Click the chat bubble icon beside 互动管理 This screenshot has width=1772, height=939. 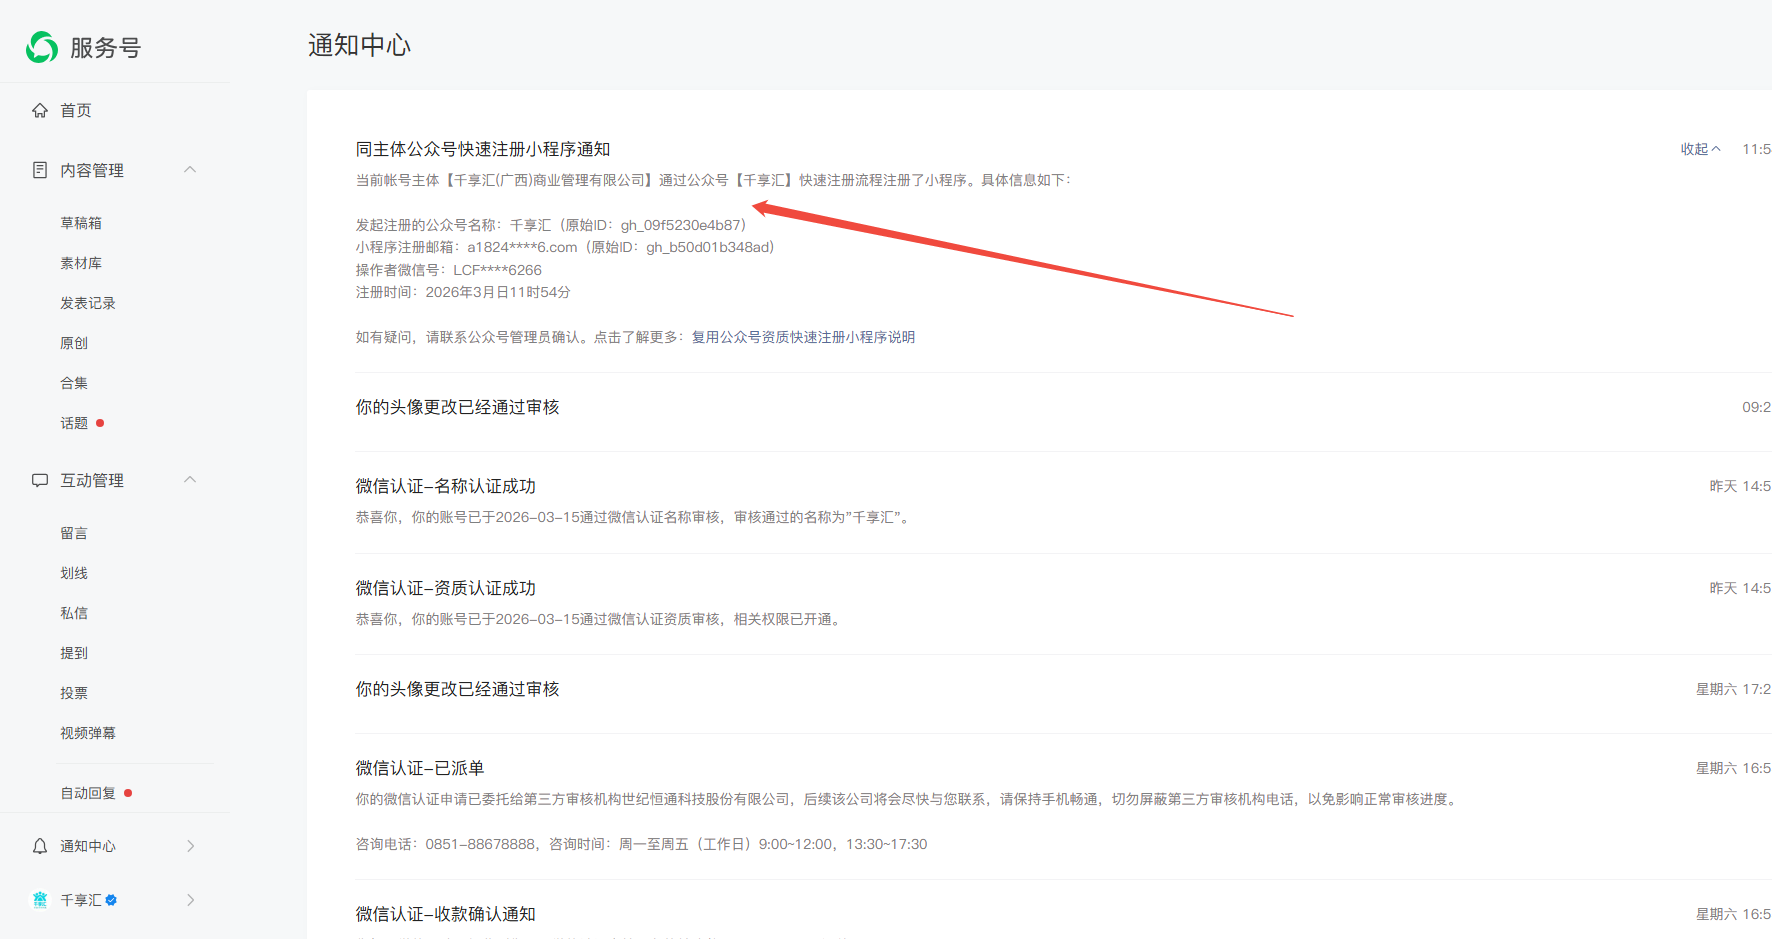point(40,480)
